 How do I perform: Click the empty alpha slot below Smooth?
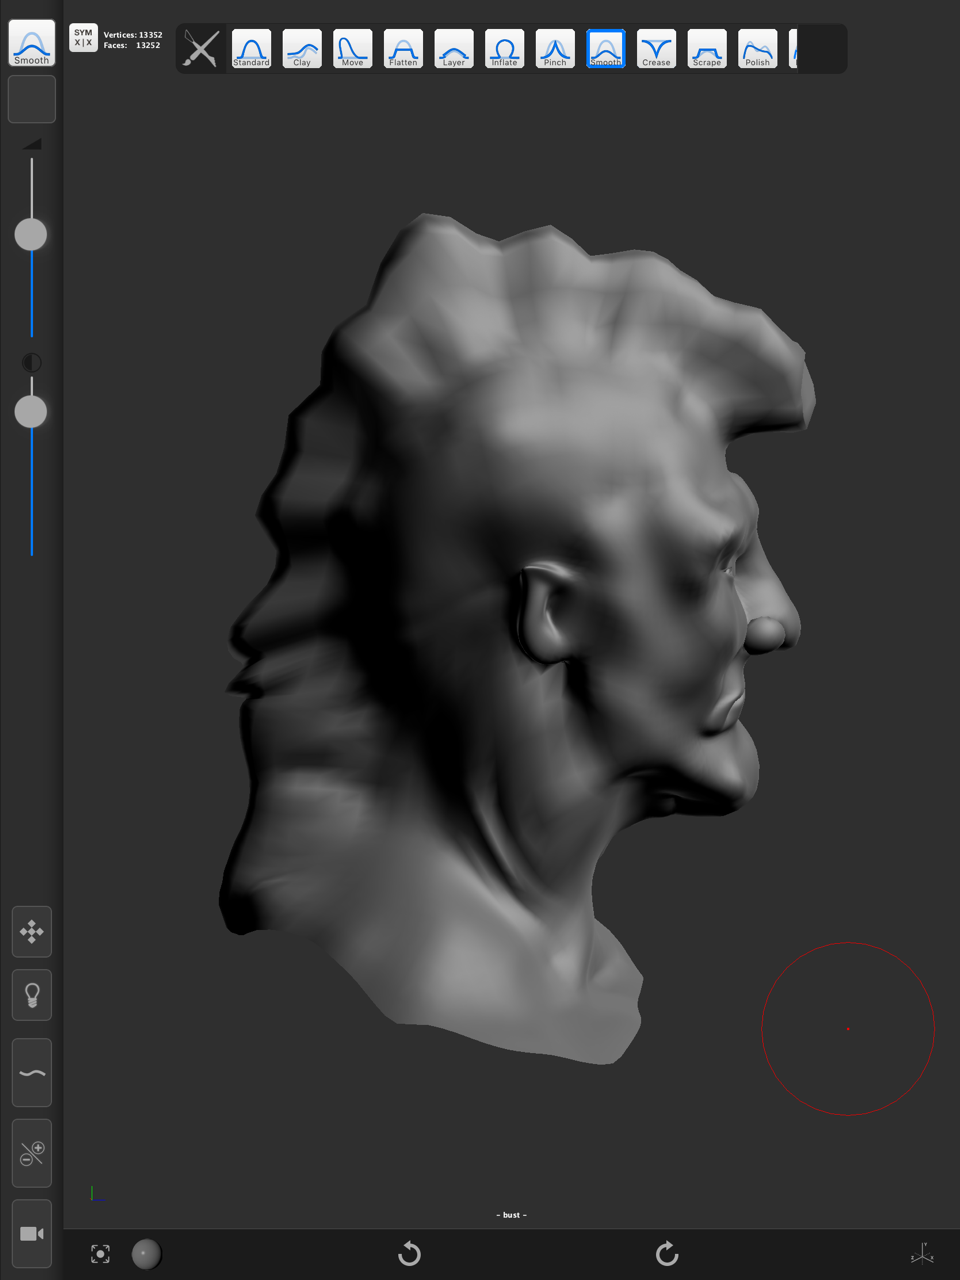coord(32,99)
